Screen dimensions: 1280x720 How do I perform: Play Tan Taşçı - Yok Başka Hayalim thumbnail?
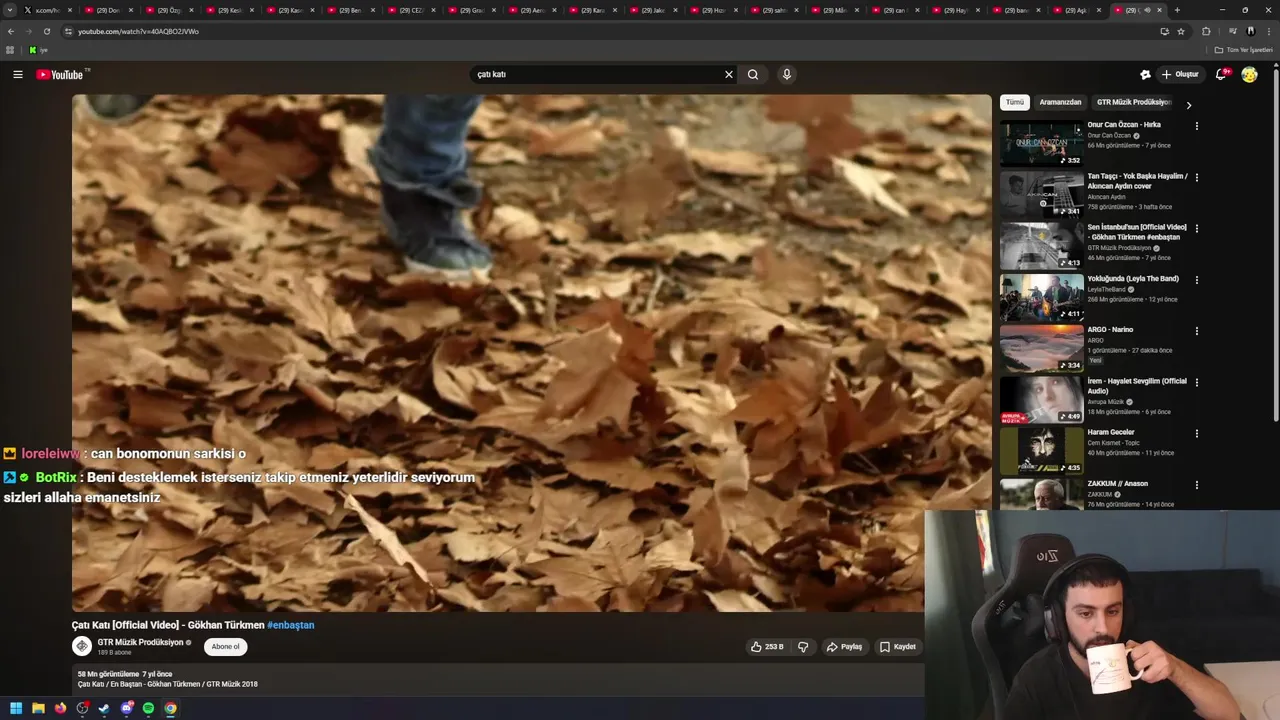[1041, 194]
